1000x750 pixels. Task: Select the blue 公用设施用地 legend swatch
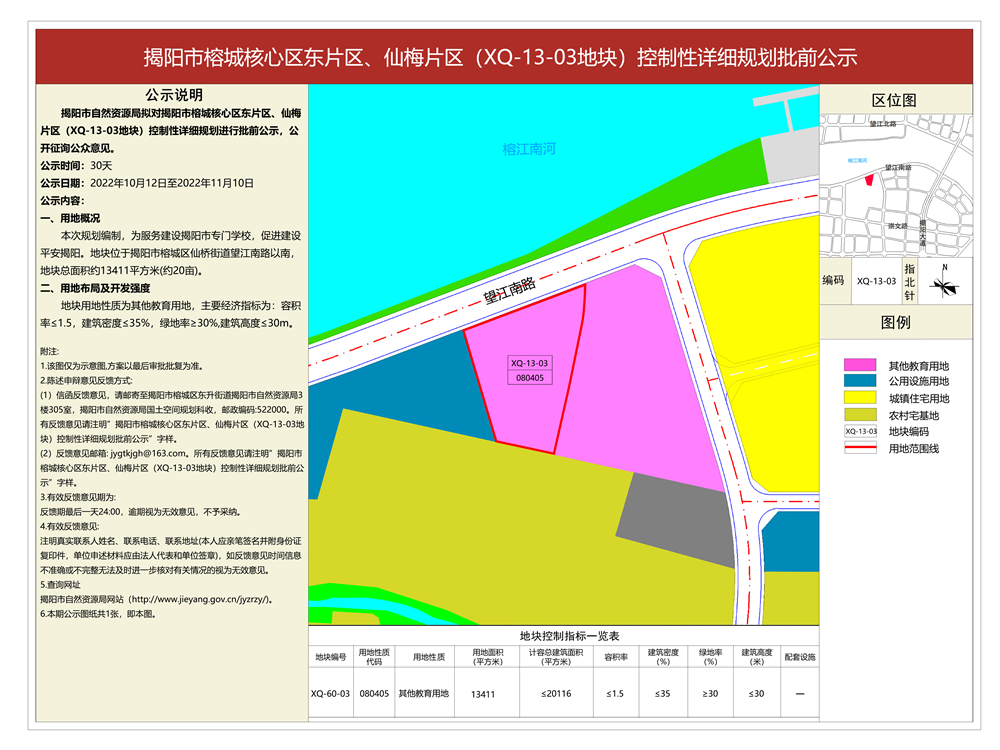pos(860,381)
